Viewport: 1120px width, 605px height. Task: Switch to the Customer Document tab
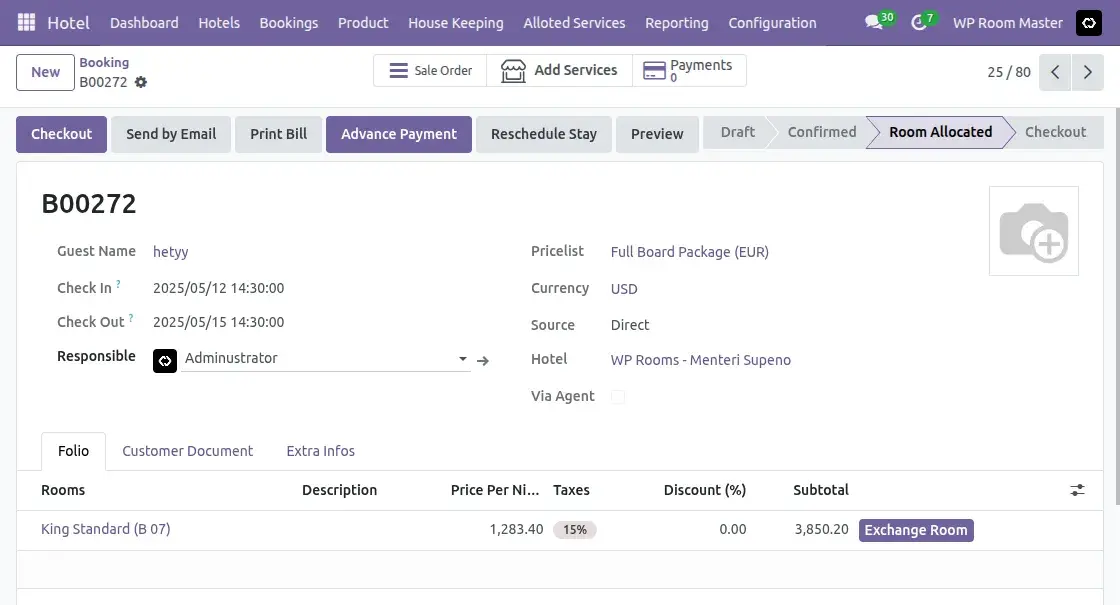point(187,451)
